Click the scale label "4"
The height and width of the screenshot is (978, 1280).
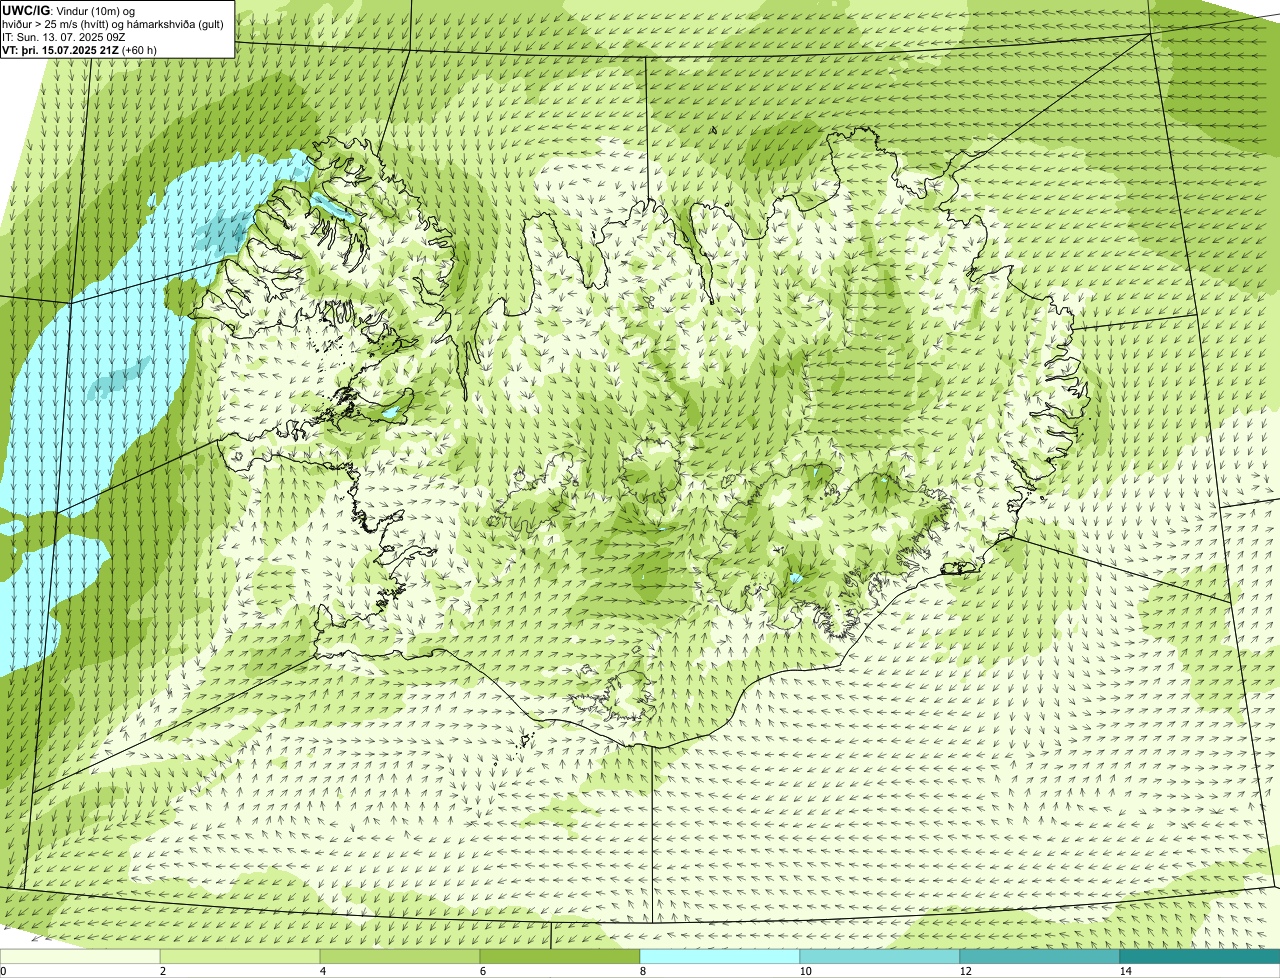[322, 971]
